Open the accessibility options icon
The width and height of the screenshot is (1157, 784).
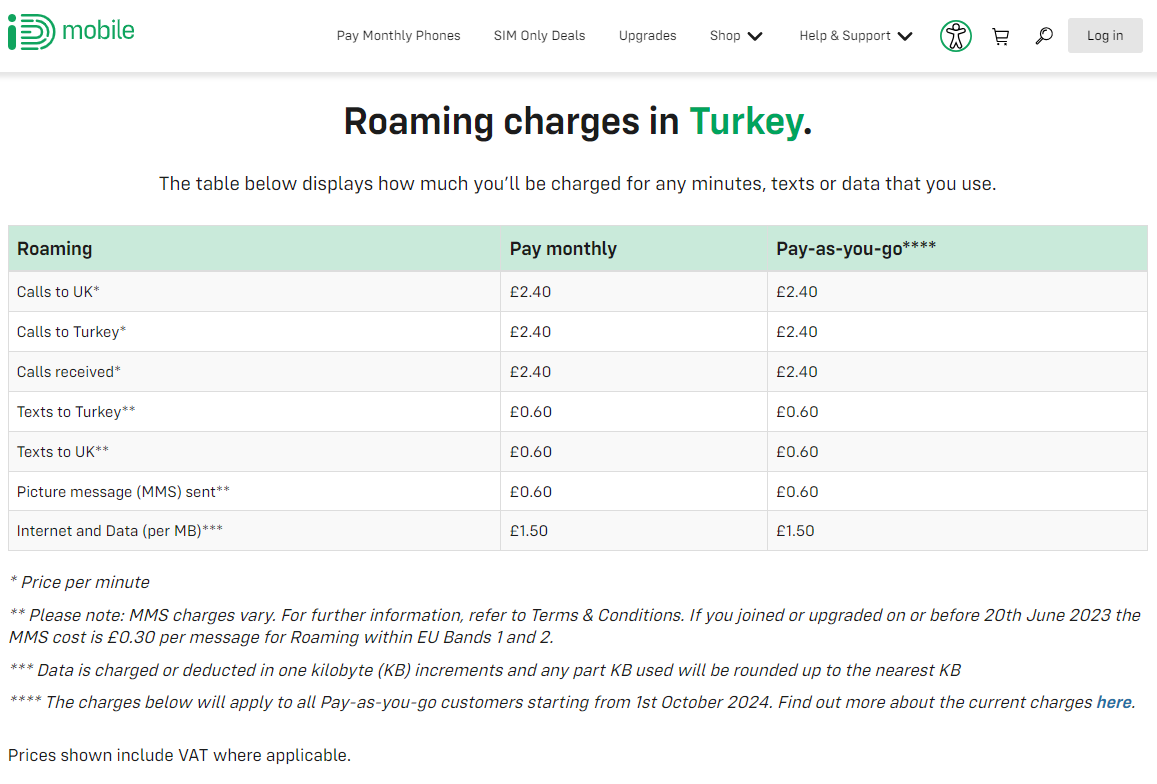(956, 36)
